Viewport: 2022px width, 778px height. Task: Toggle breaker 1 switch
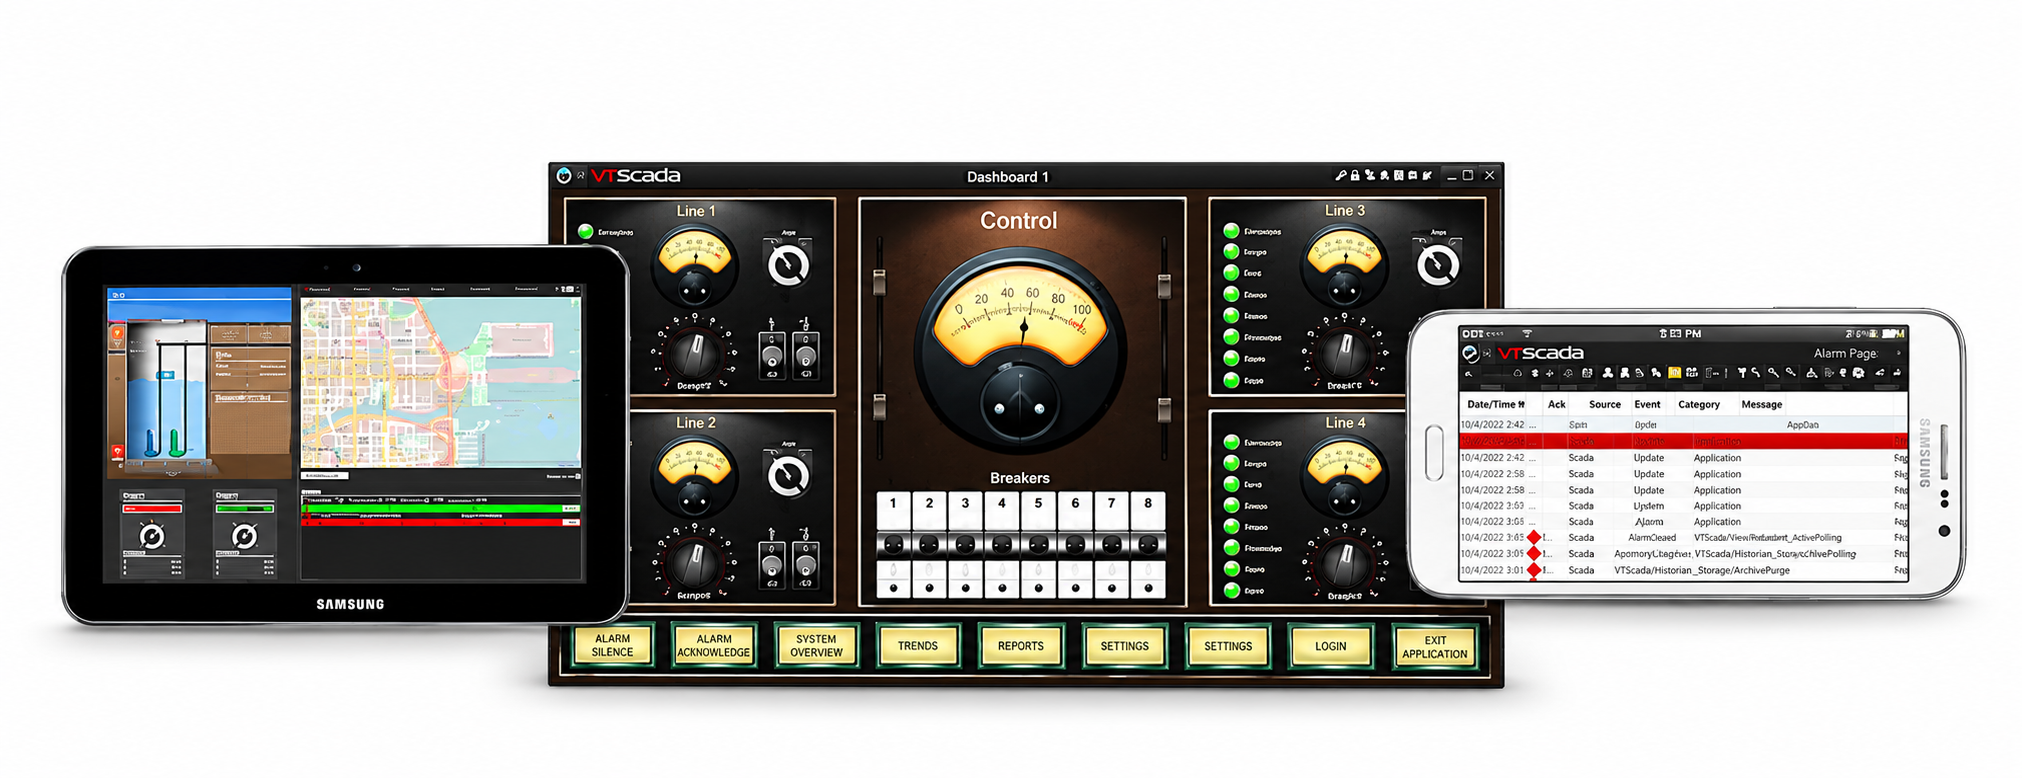point(893,545)
